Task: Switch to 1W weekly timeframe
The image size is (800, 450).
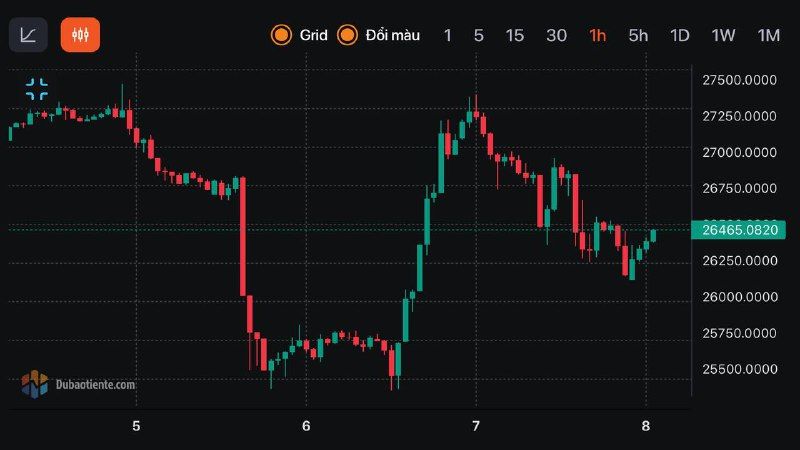Action: pyautogui.click(x=723, y=35)
